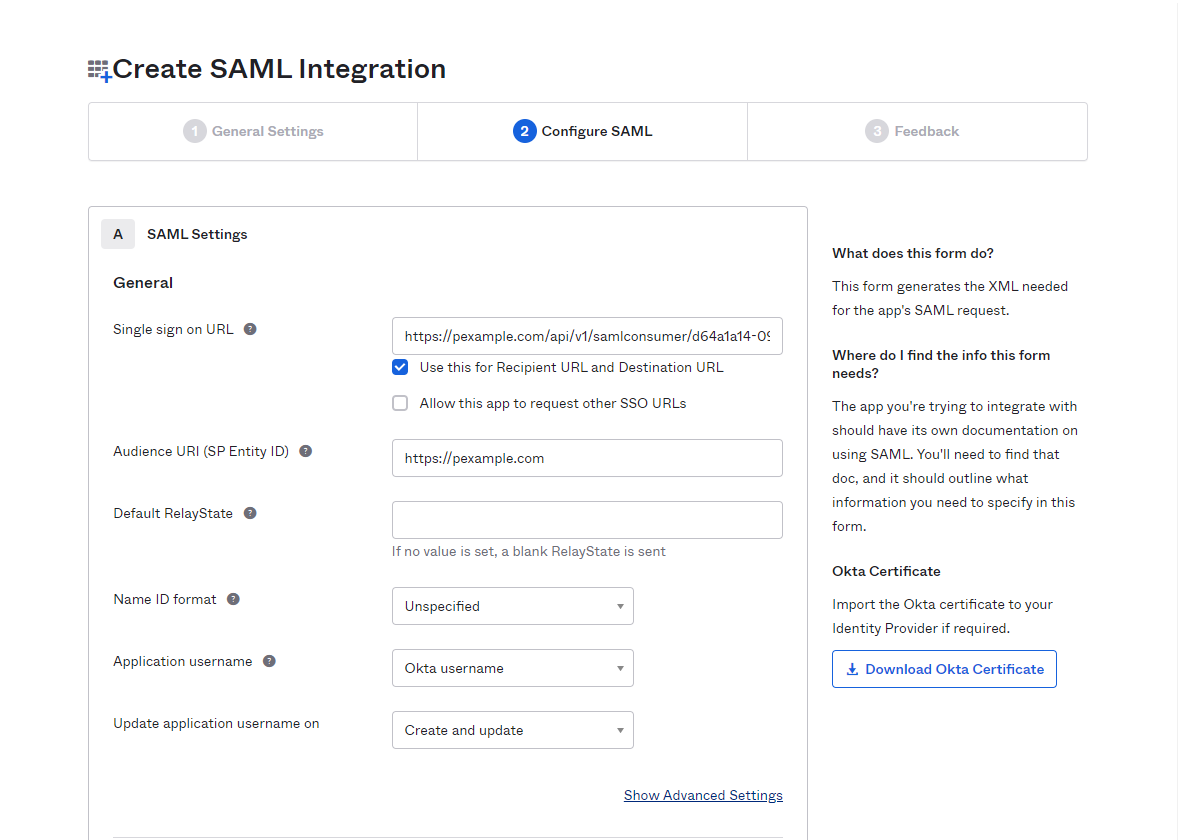The width and height of the screenshot is (1178, 840).
Task: Enable Allow this app to request other SSO URLs
Action: [x=400, y=403]
